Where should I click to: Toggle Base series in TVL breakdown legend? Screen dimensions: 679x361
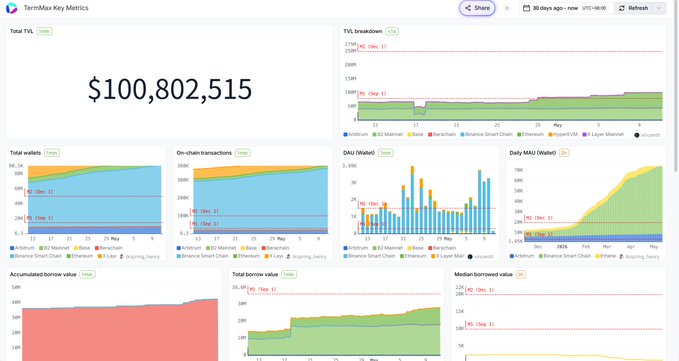(415, 135)
